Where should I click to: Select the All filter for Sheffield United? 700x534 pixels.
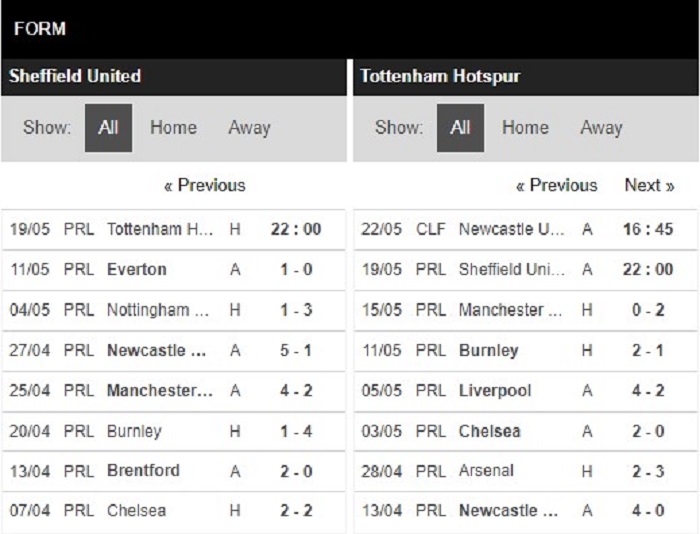click(x=108, y=128)
